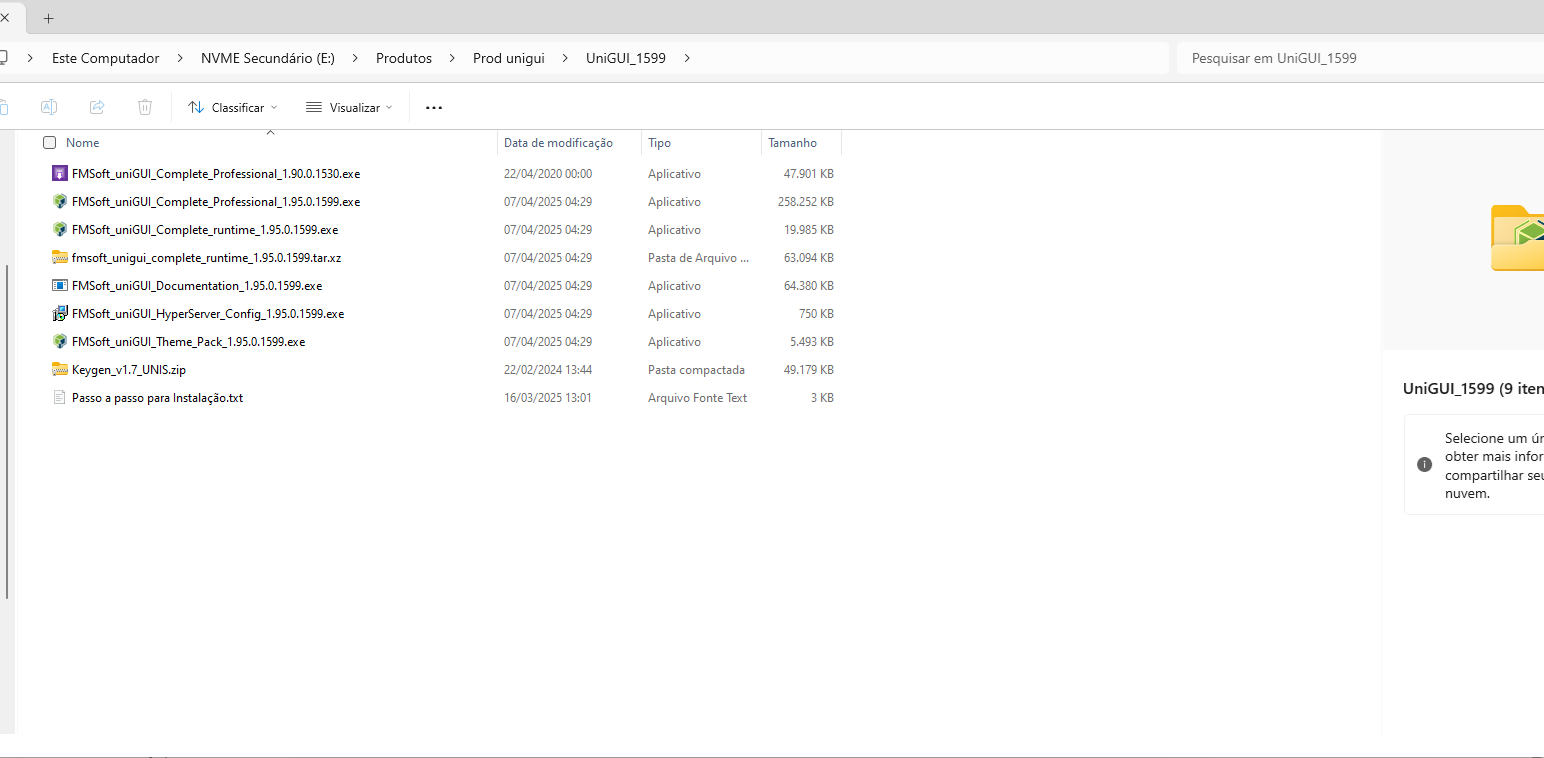Screen dimensions: 1544x758
Task: Click the icon of Complete_runtime_1.95.0.1599.exe
Action: click(x=59, y=229)
